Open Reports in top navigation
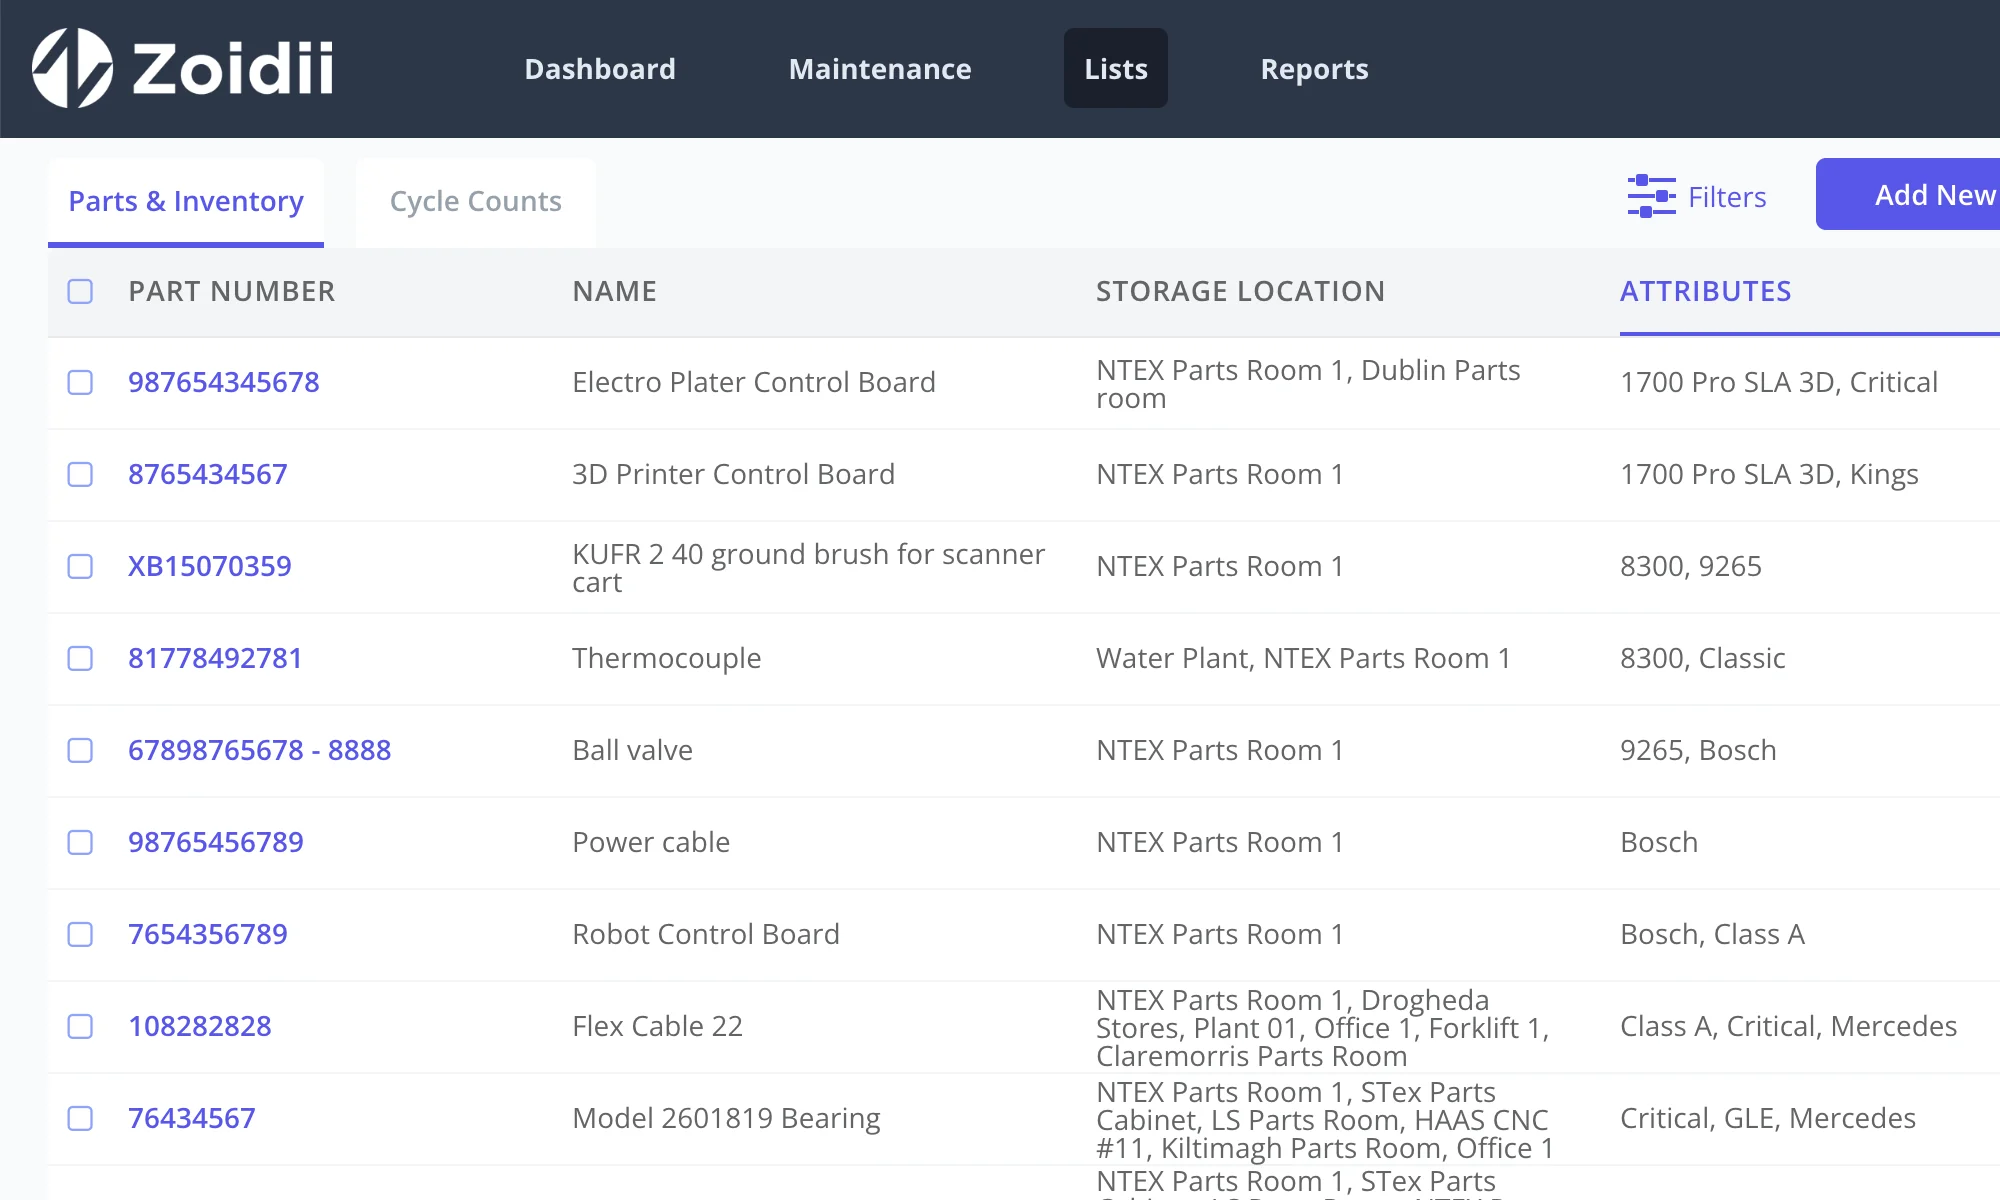Viewport: 2000px width, 1200px height. tap(1314, 68)
